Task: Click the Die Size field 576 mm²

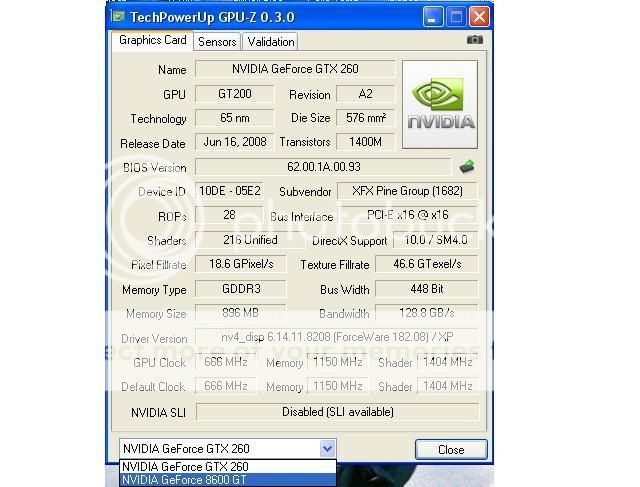Action: [365, 118]
